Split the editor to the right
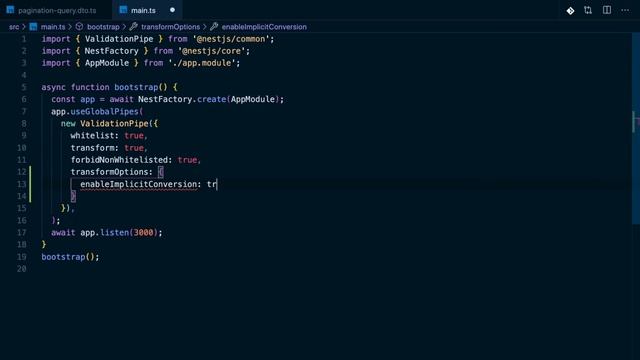Viewport: 640px width, 360px height. pyautogui.click(x=607, y=10)
